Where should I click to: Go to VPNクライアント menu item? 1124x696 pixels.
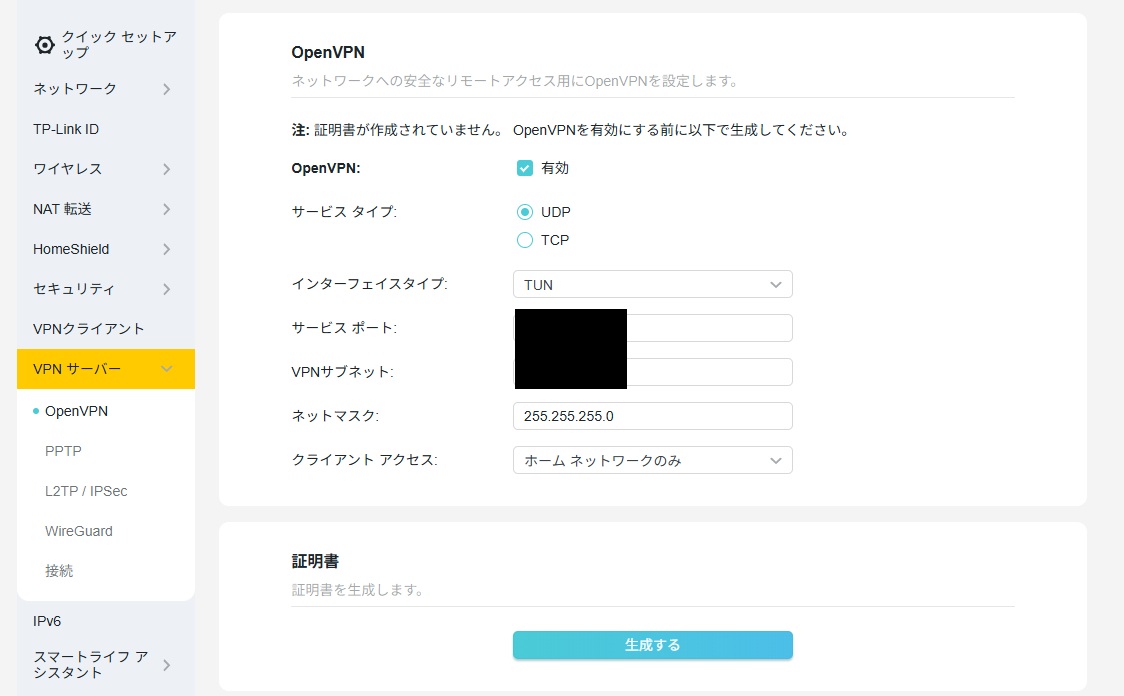click(88, 329)
